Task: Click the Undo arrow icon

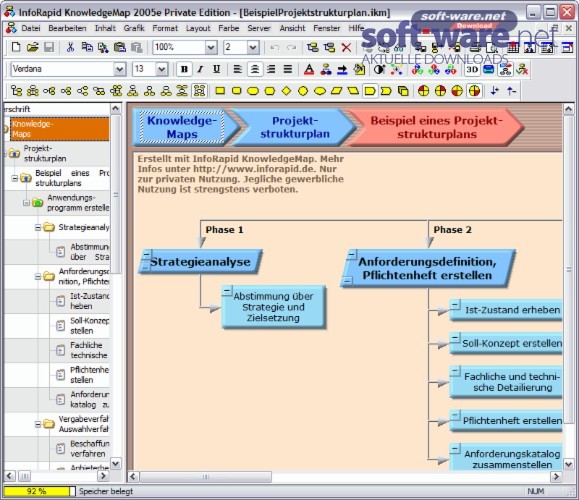Action: click(x=274, y=47)
